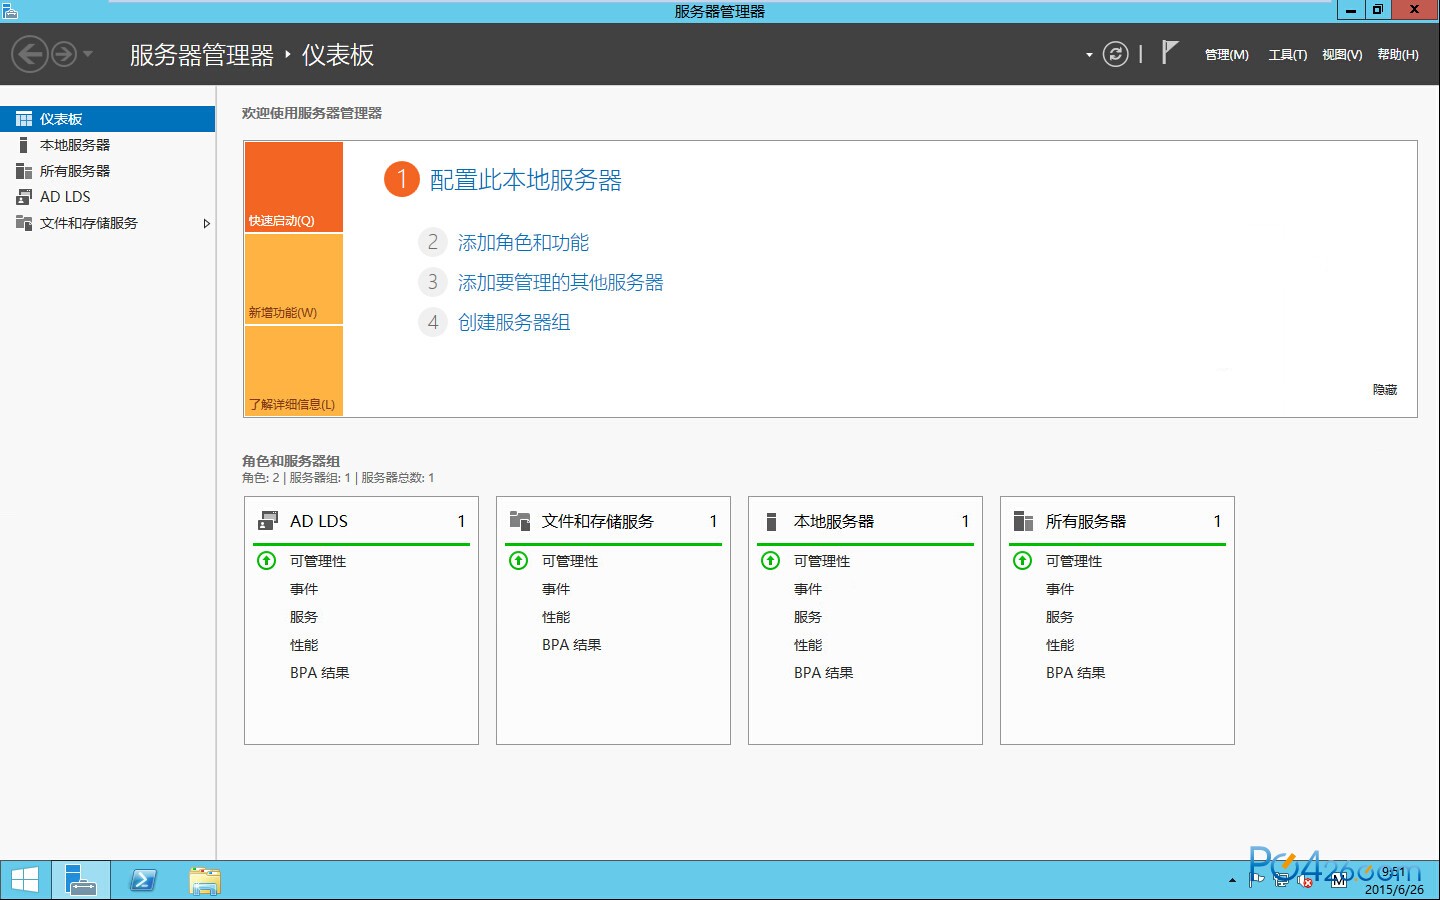1440x900 pixels.
Task: Click the AD LDS sidebar icon
Action: click(24, 197)
